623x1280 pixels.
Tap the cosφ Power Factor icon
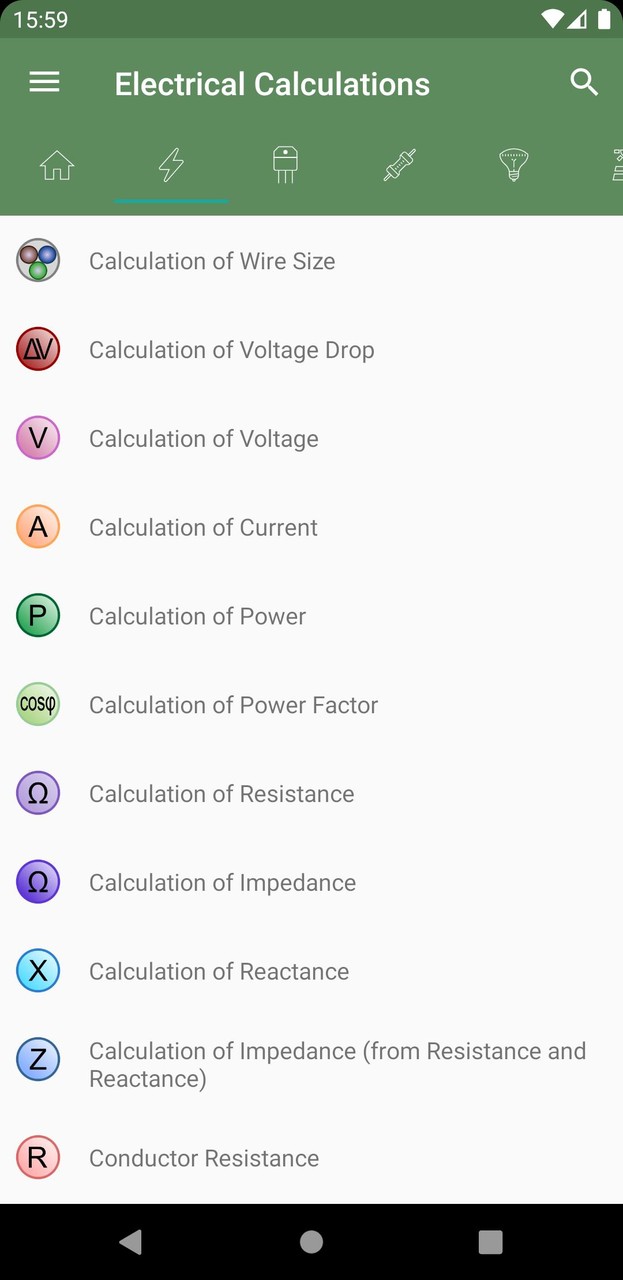pyautogui.click(x=38, y=704)
